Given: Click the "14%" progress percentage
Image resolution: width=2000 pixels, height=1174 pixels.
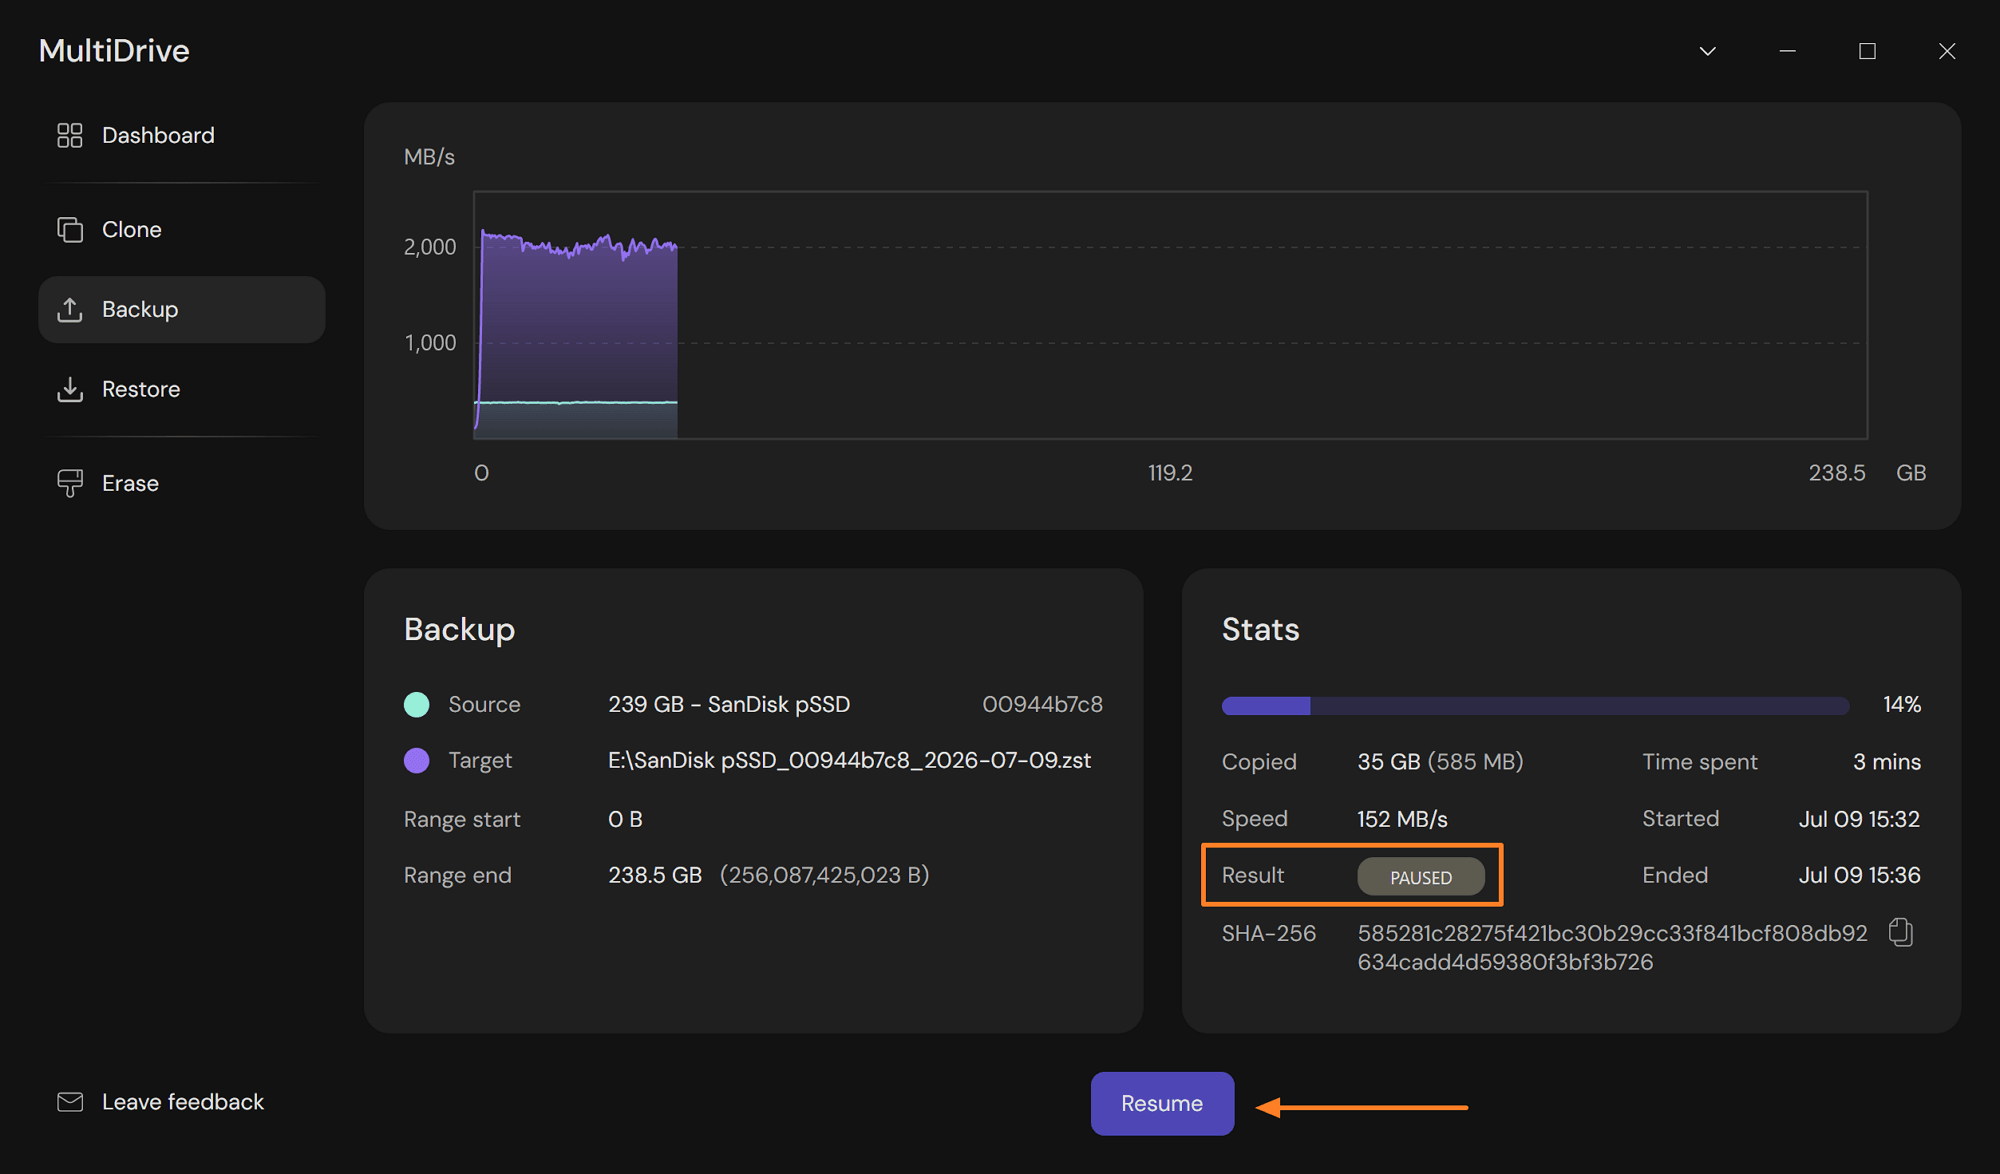Looking at the screenshot, I should (1902, 705).
